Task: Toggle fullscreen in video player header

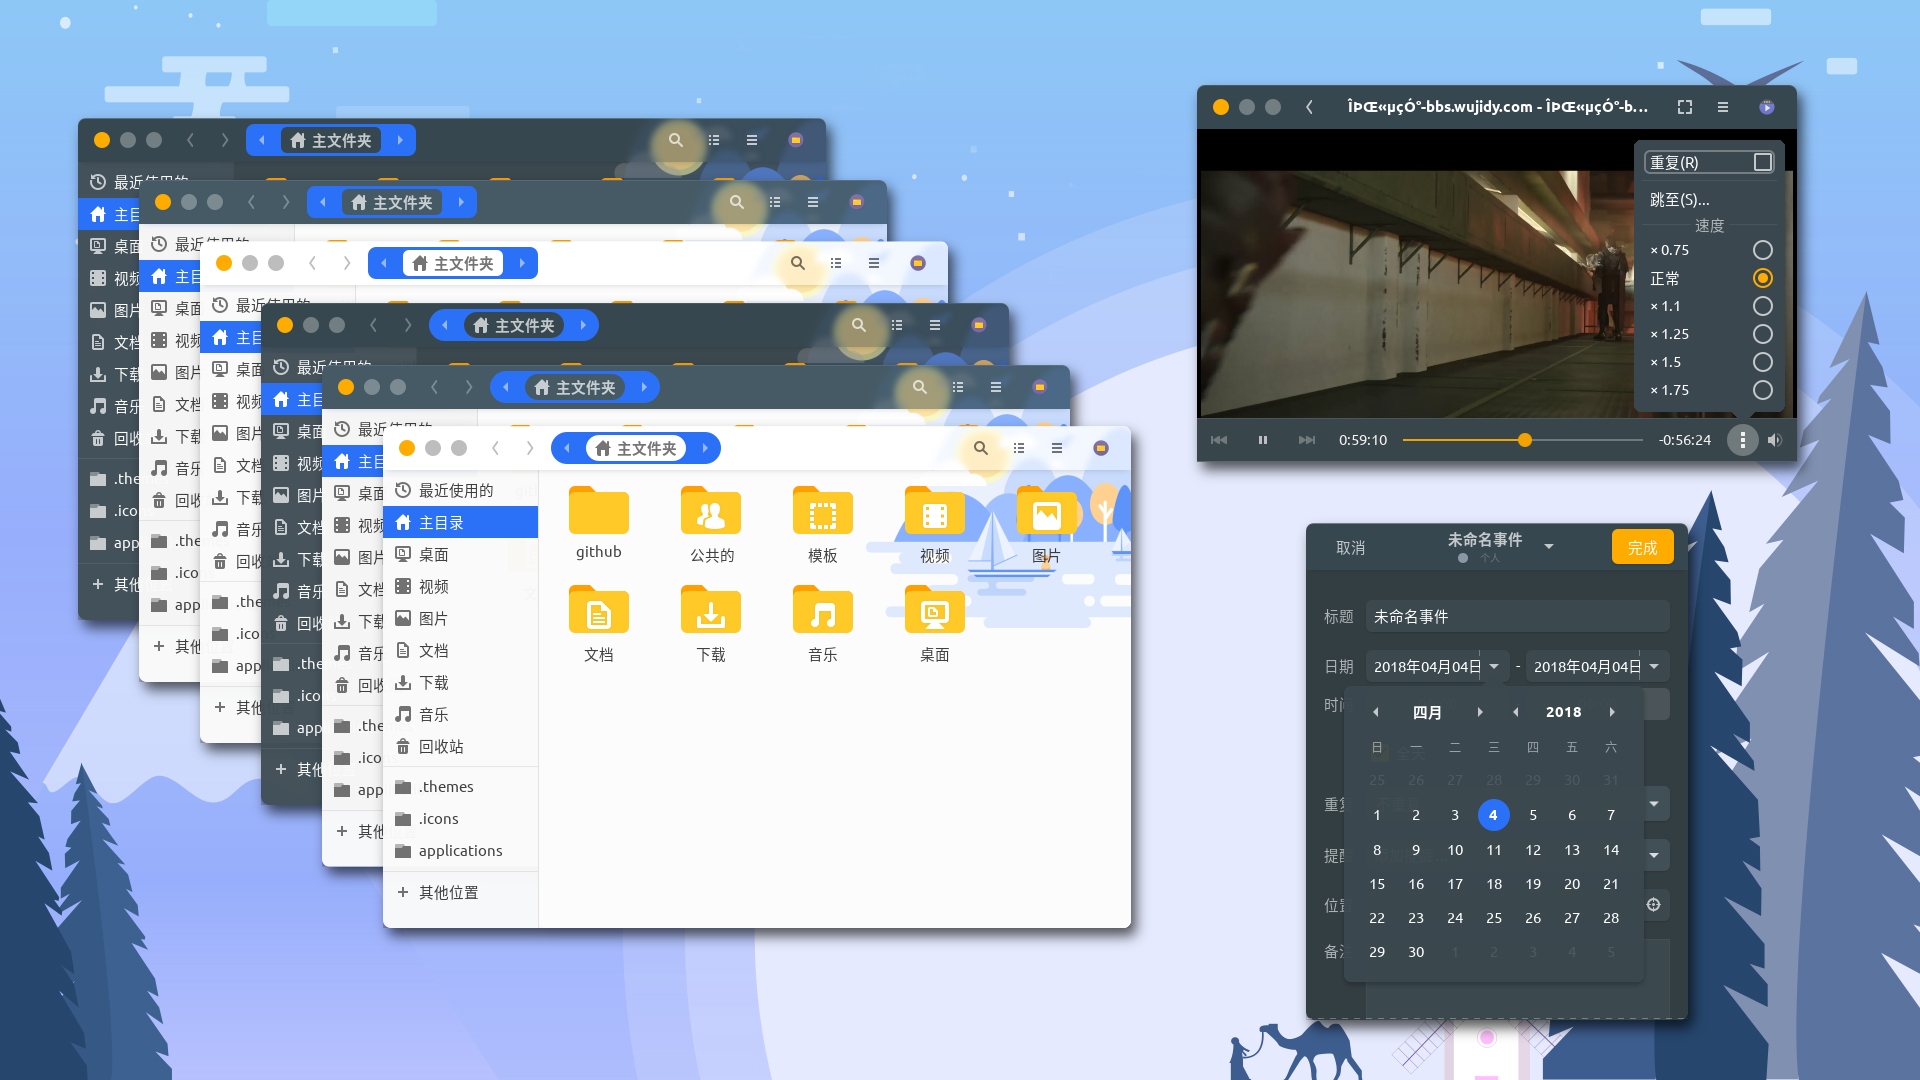Action: [1685, 107]
